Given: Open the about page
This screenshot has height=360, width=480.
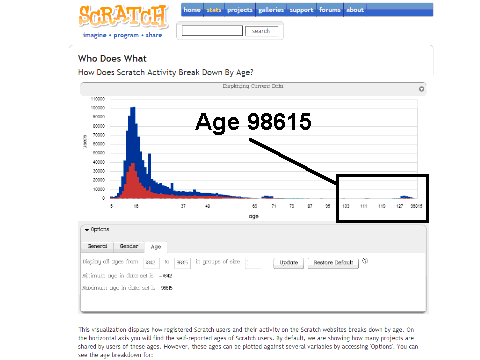Looking at the screenshot, I should click(355, 10).
